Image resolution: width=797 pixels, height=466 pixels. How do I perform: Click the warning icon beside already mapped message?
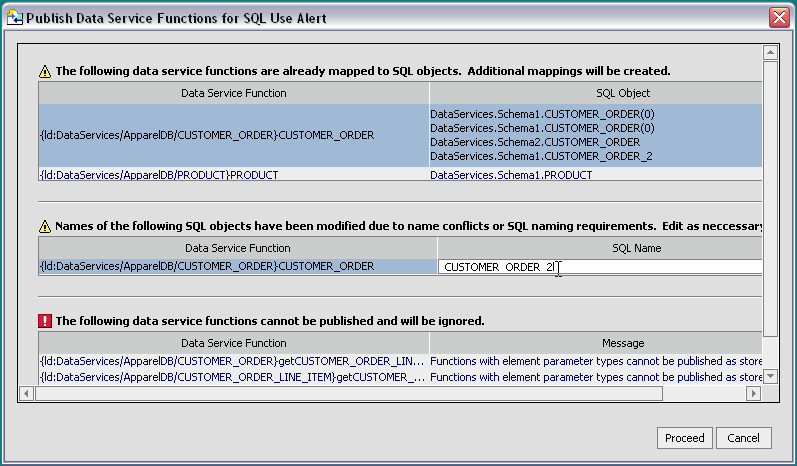point(45,72)
